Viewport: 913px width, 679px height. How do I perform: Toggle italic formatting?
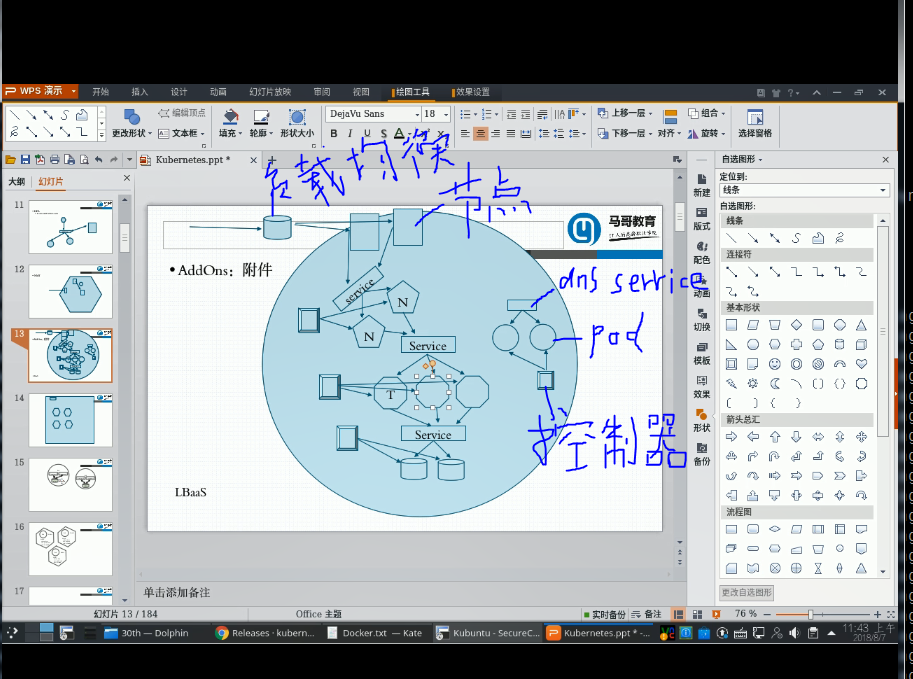click(350, 133)
